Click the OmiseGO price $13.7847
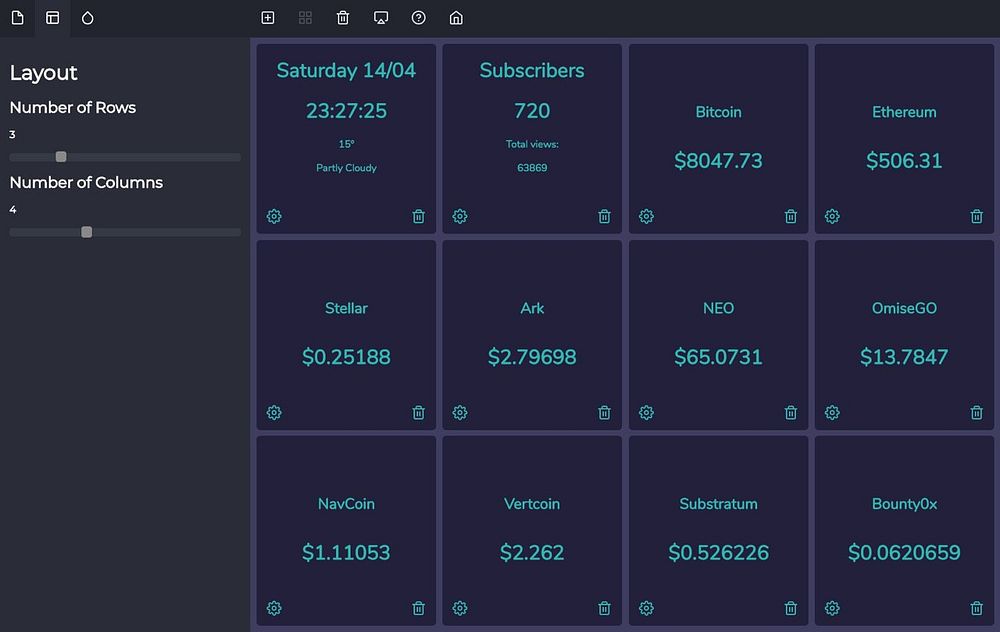Image resolution: width=1000 pixels, height=632 pixels. point(904,357)
